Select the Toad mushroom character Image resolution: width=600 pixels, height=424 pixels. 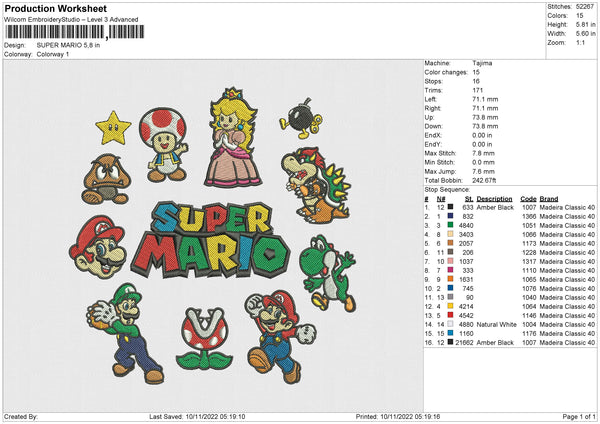pos(163,145)
